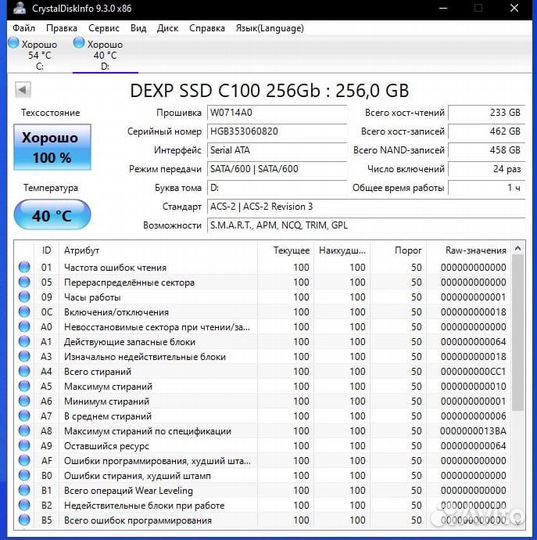Click the total host reads value 233 GB
This screenshot has height=540, width=537.
[487, 113]
